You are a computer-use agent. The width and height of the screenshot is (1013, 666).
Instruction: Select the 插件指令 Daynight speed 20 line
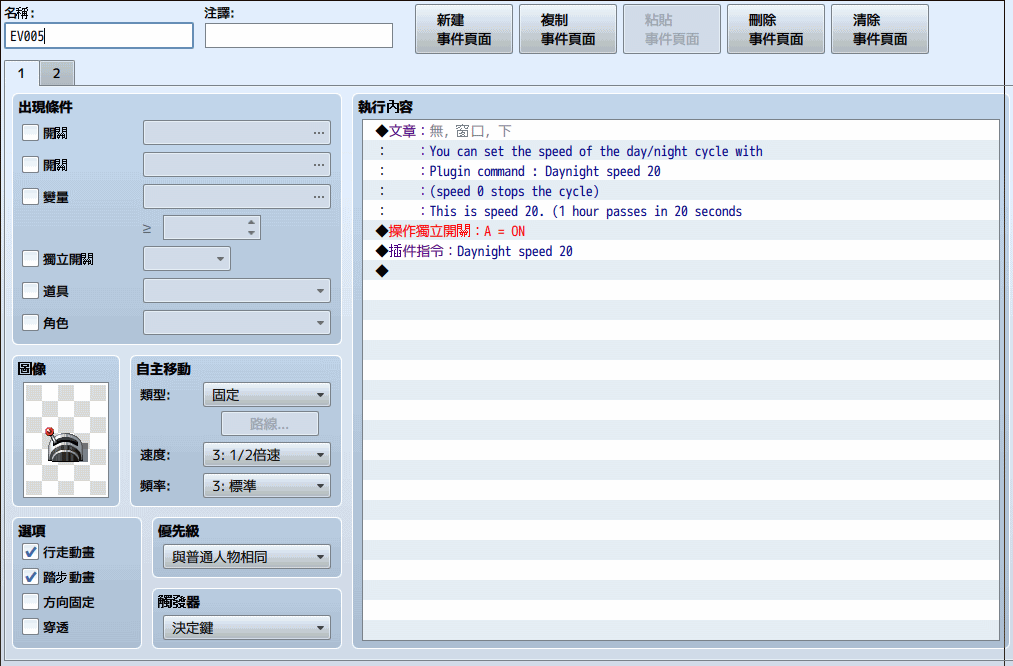[681, 251]
